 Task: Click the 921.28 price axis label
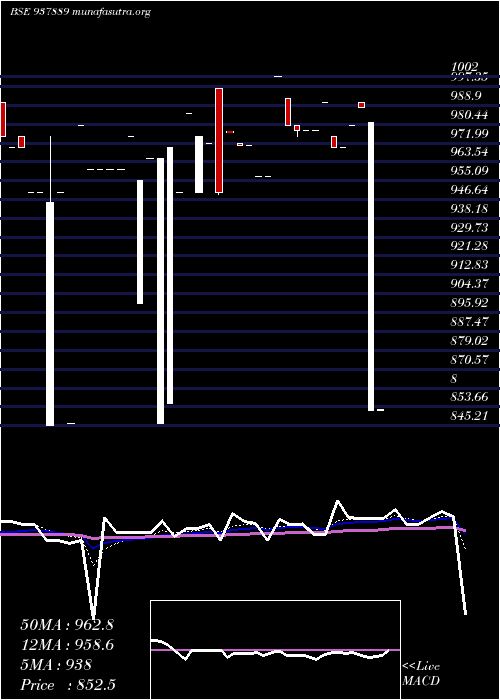[x=469, y=246]
